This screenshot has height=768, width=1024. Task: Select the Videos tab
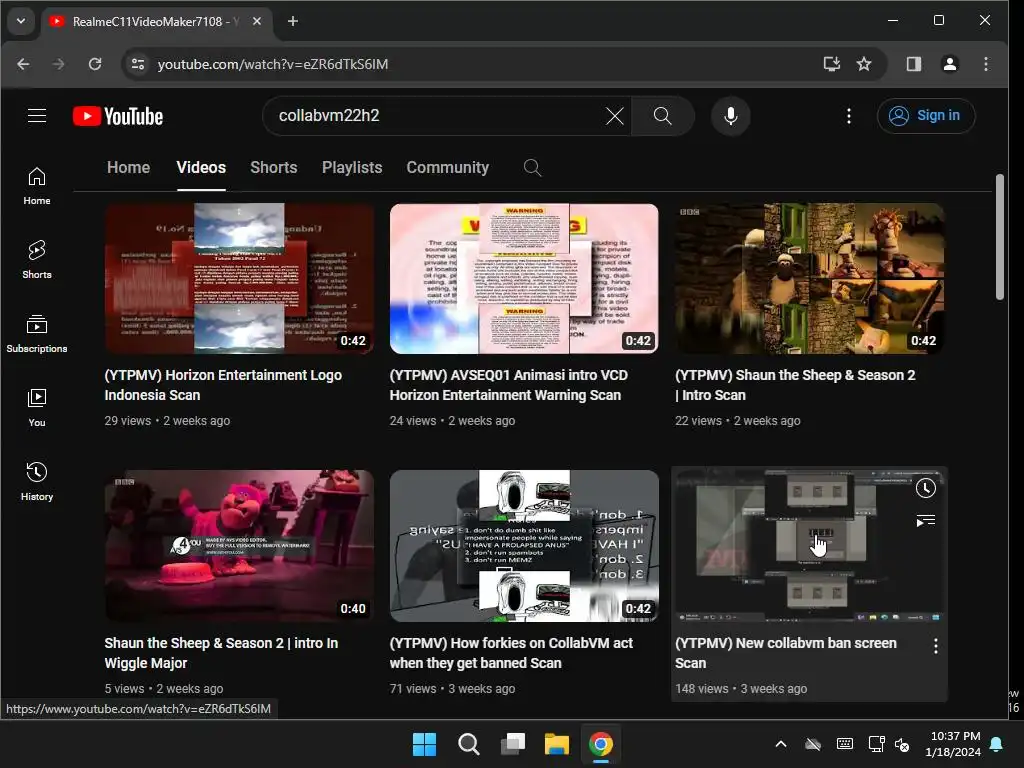pyautogui.click(x=201, y=168)
